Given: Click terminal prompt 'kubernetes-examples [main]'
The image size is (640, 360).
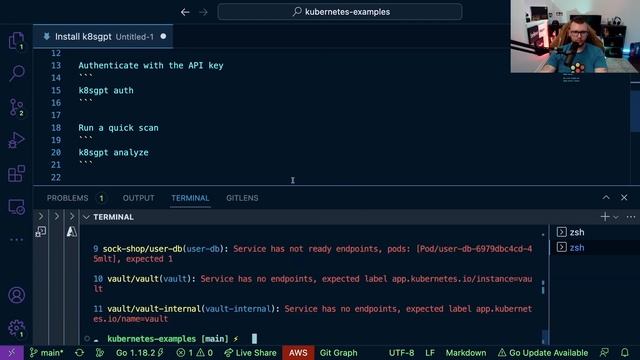Looking at the screenshot, I should 168,338.
